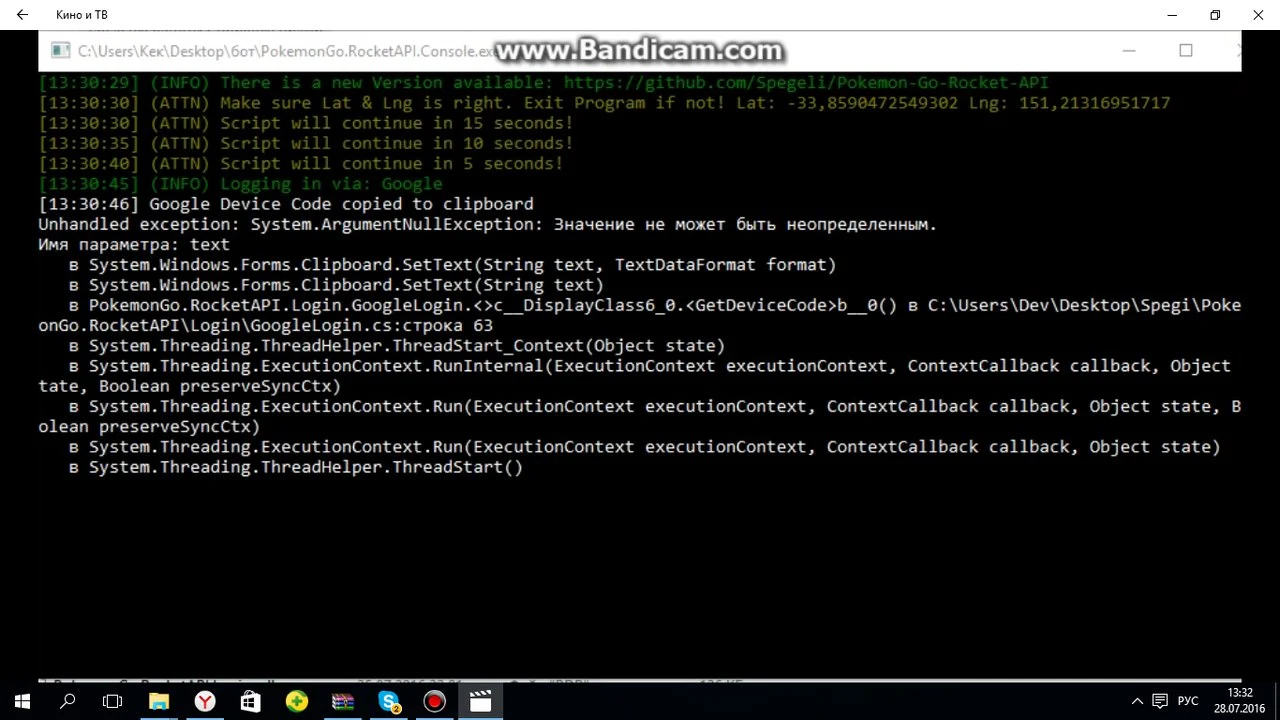
Task: Switch to Skype on the taskbar
Action: tap(389, 701)
